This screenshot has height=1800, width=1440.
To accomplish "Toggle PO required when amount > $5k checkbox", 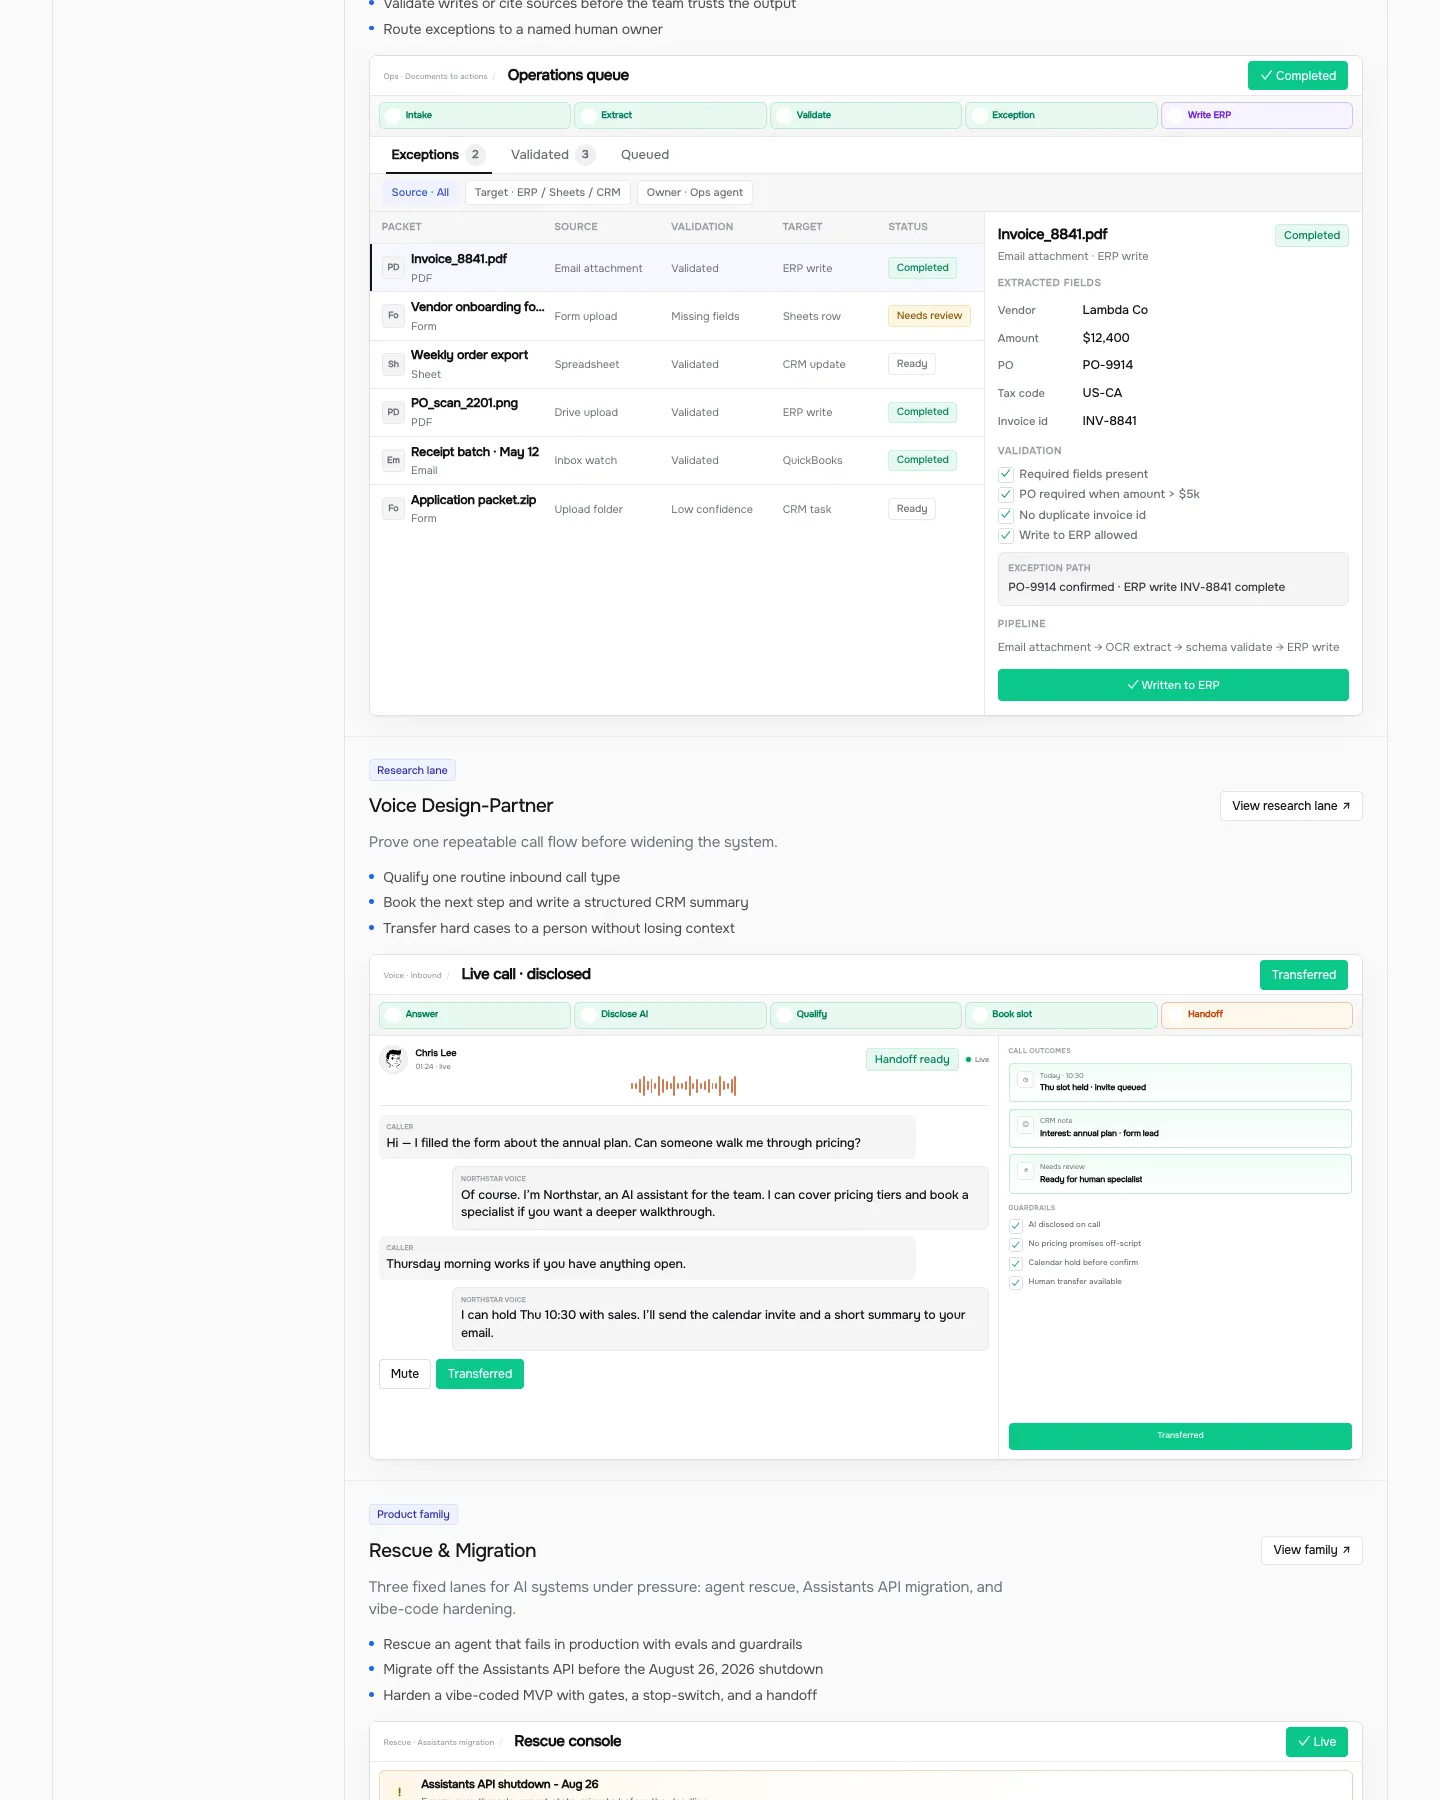I will (1006, 494).
